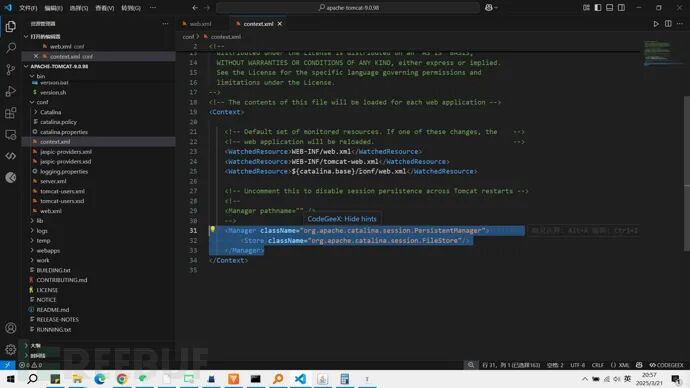Open the Source Control view
Screen dimensions: 690x388
pyautogui.click(x=11, y=69)
